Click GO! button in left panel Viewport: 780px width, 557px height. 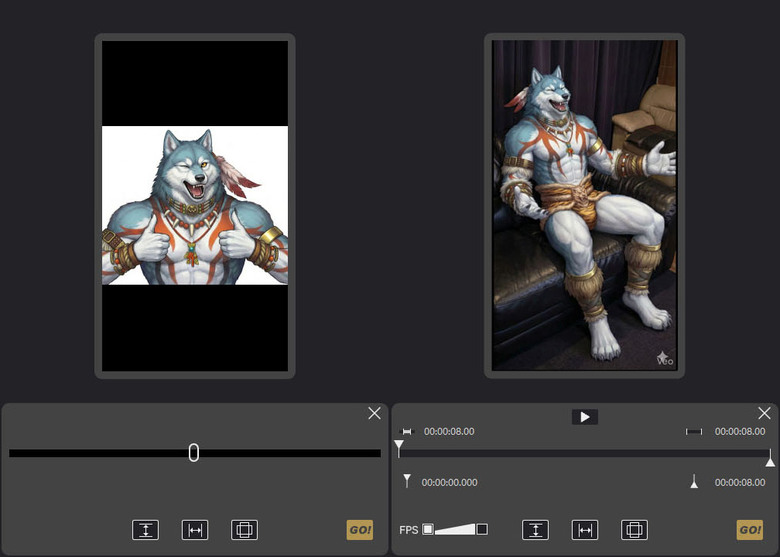pyautogui.click(x=360, y=530)
